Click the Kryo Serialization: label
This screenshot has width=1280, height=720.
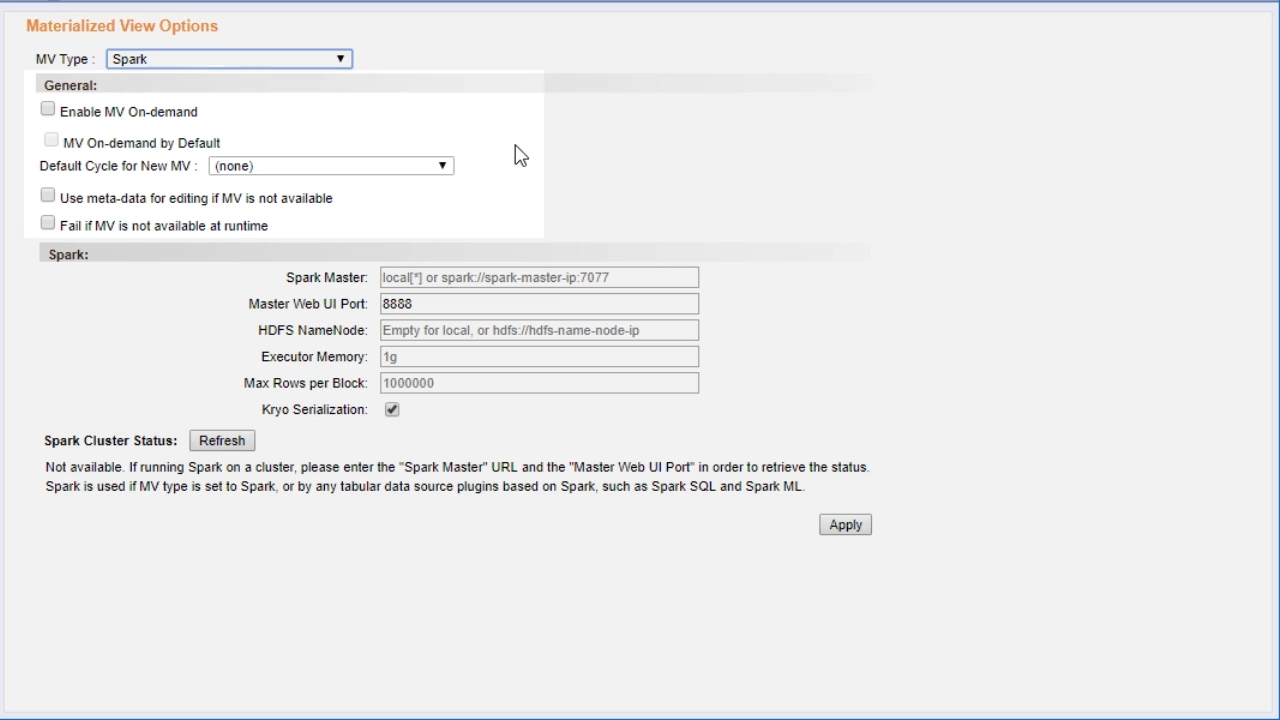[x=314, y=410]
